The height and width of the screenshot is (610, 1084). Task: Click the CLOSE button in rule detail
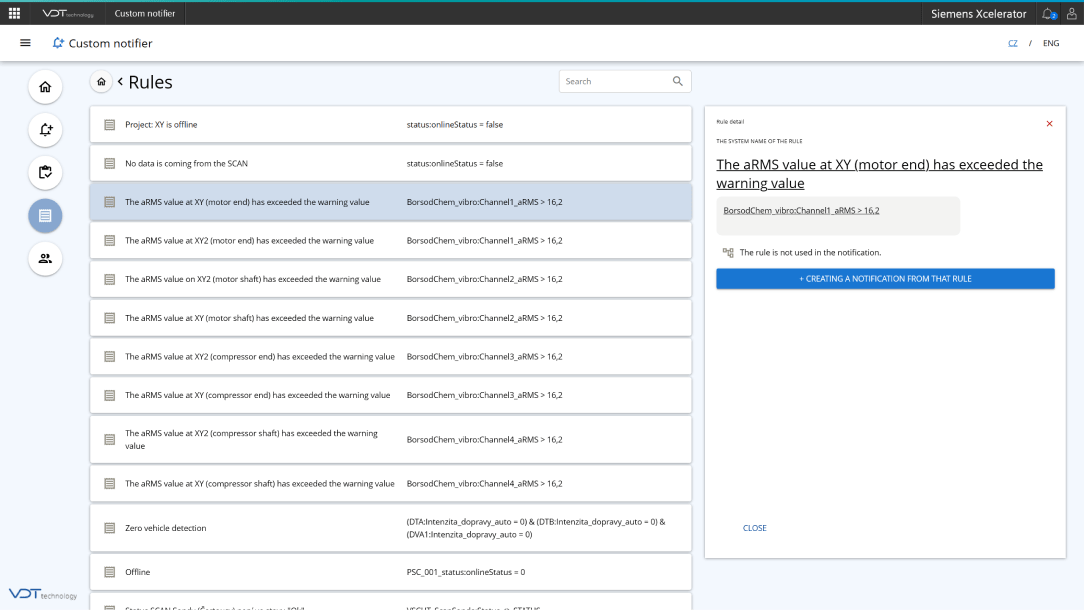pyautogui.click(x=755, y=528)
